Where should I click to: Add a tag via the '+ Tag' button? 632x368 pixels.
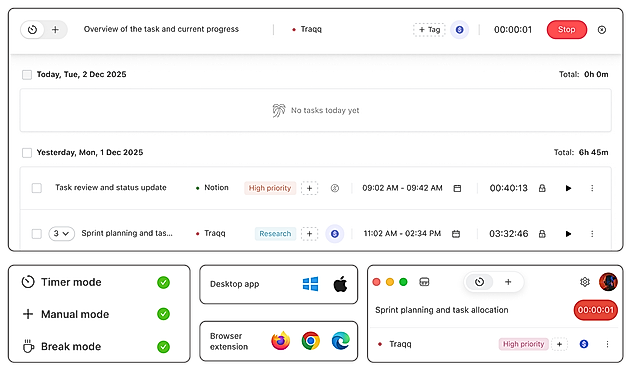pos(429,29)
